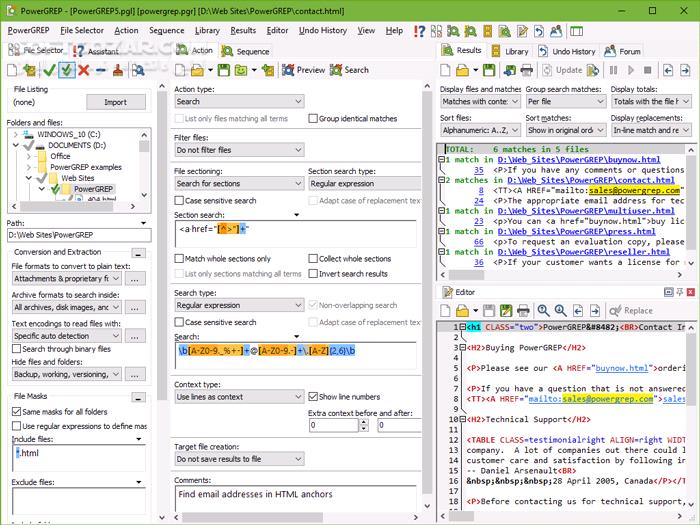The height and width of the screenshot is (525, 700).
Task: Click the Editor find next magnifier icon
Action: point(560,310)
